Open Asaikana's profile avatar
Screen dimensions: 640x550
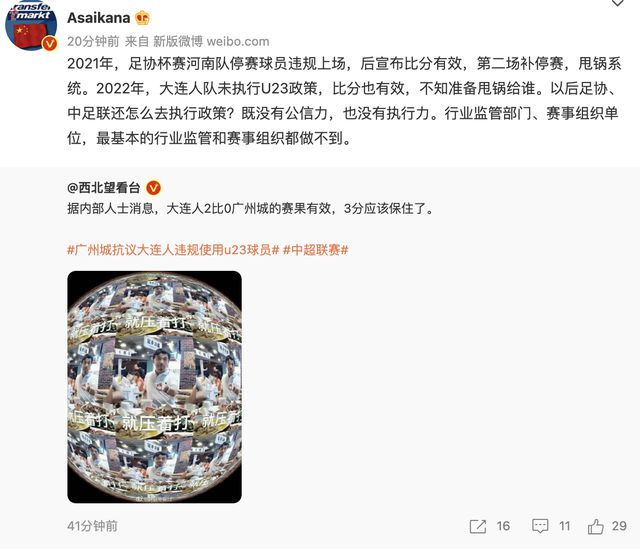[x=31, y=24]
